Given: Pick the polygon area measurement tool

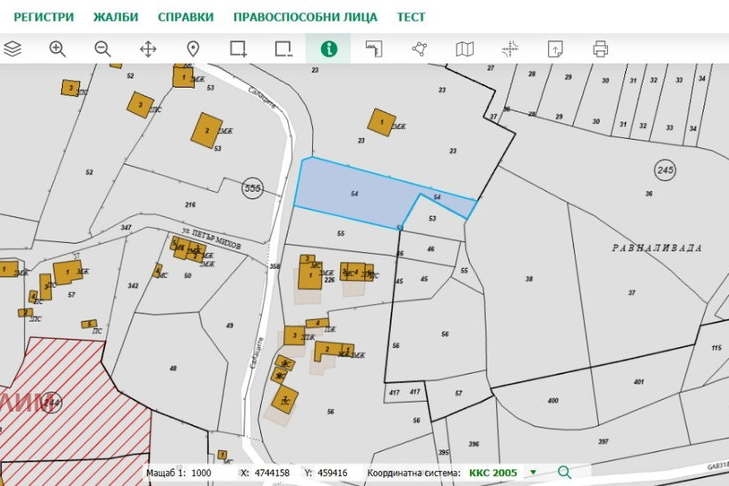Looking at the screenshot, I should click(x=419, y=48).
